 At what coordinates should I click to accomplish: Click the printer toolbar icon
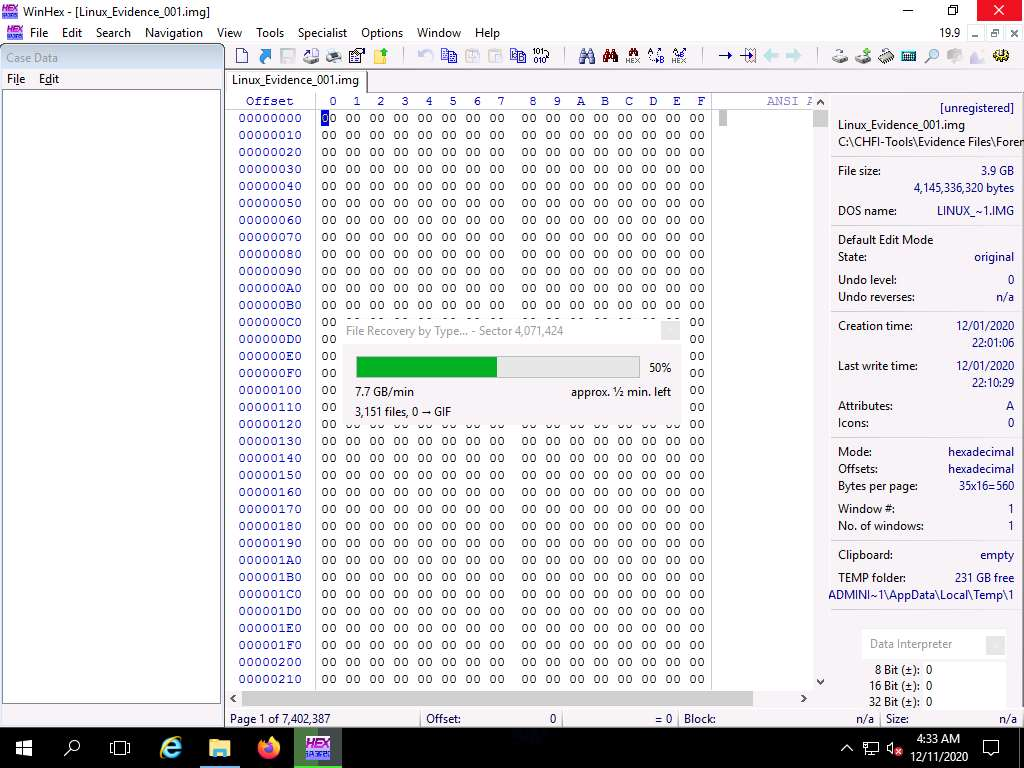(334, 56)
